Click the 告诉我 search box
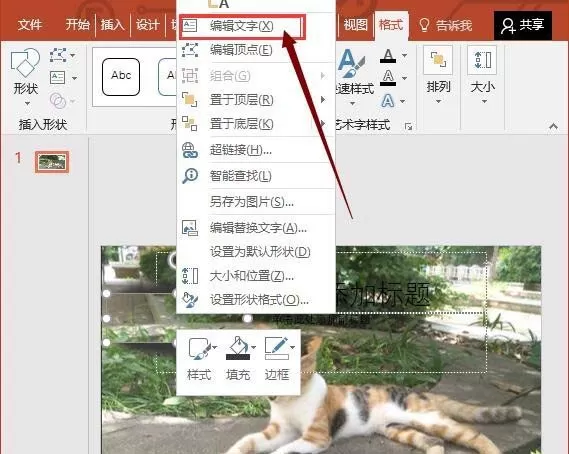The width and height of the screenshot is (569, 454). (x=446, y=25)
